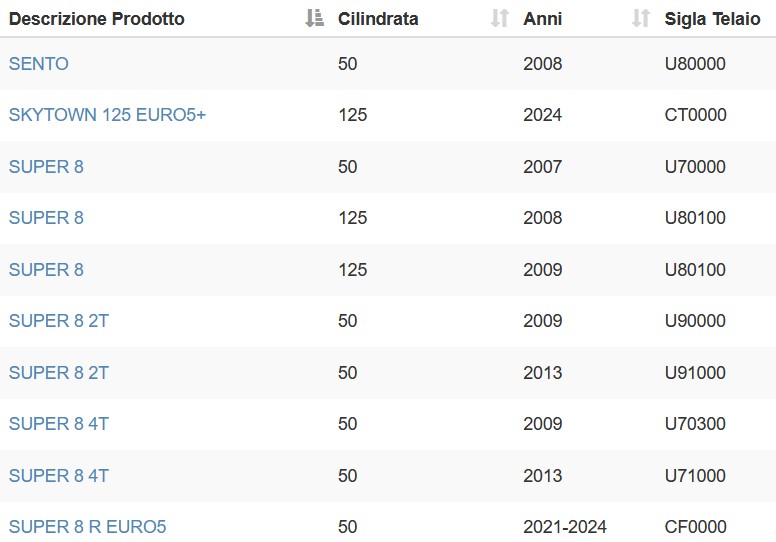The image size is (776, 542).
Task: Open SUPER 8 4T 2013 link
Action: [58, 476]
